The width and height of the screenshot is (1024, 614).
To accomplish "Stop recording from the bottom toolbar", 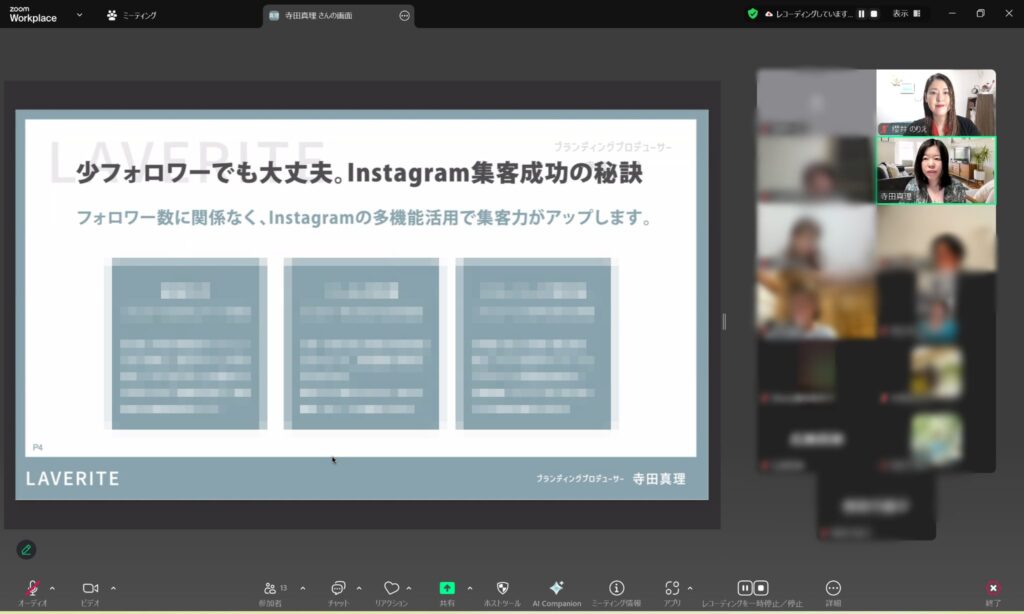I will [x=761, y=588].
